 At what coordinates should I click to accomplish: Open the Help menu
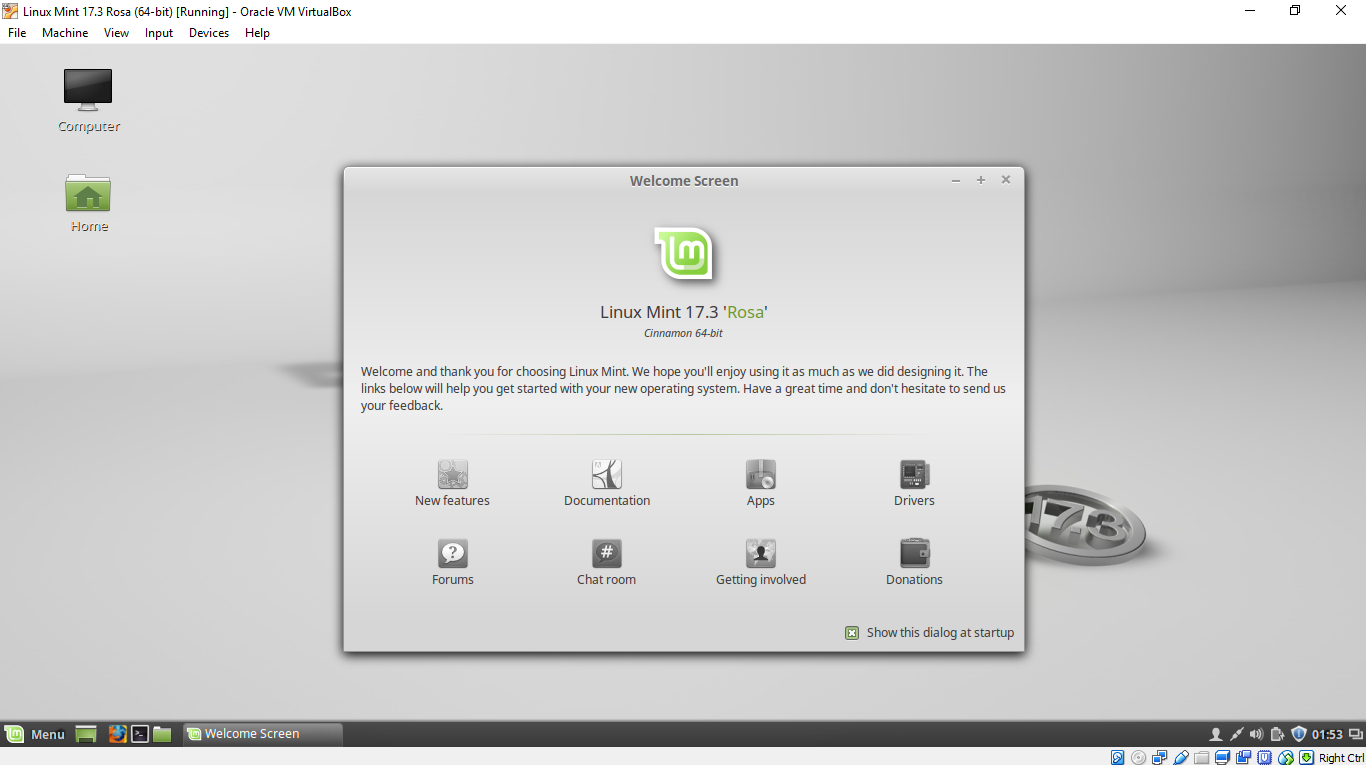click(258, 33)
